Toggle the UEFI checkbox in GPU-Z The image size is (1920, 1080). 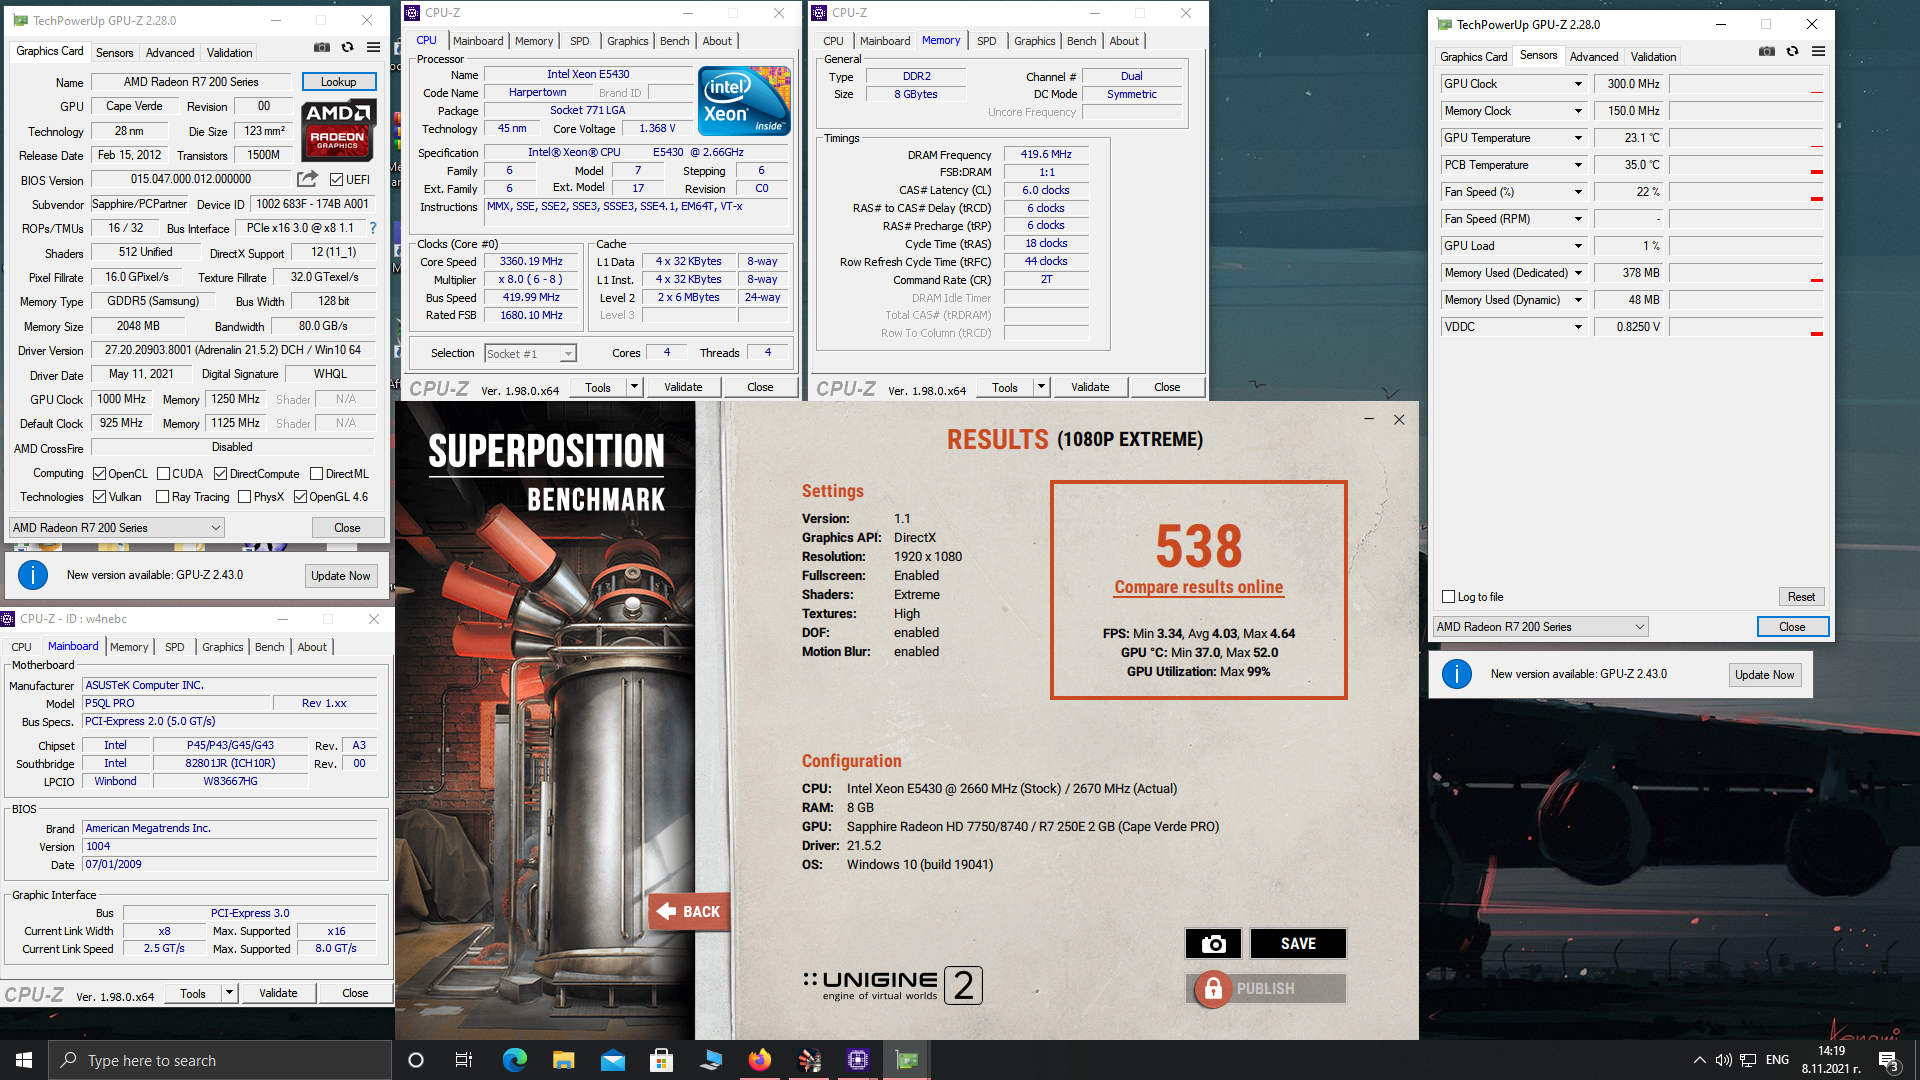pos(336,180)
